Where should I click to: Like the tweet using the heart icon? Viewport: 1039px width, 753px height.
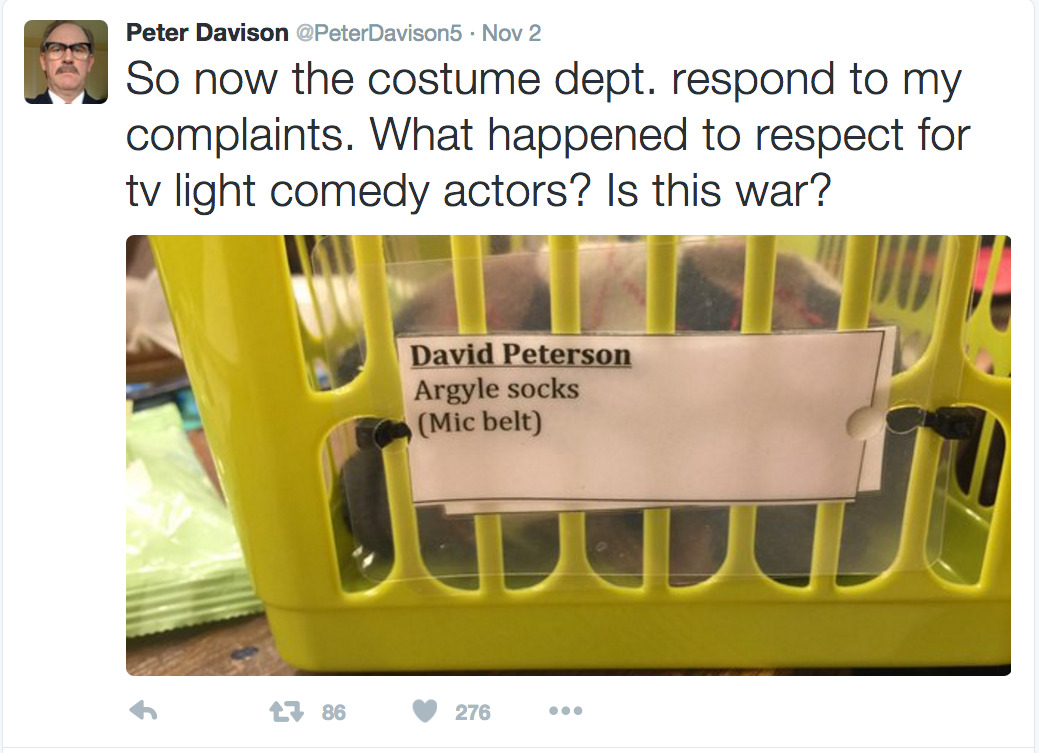[x=425, y=711]
